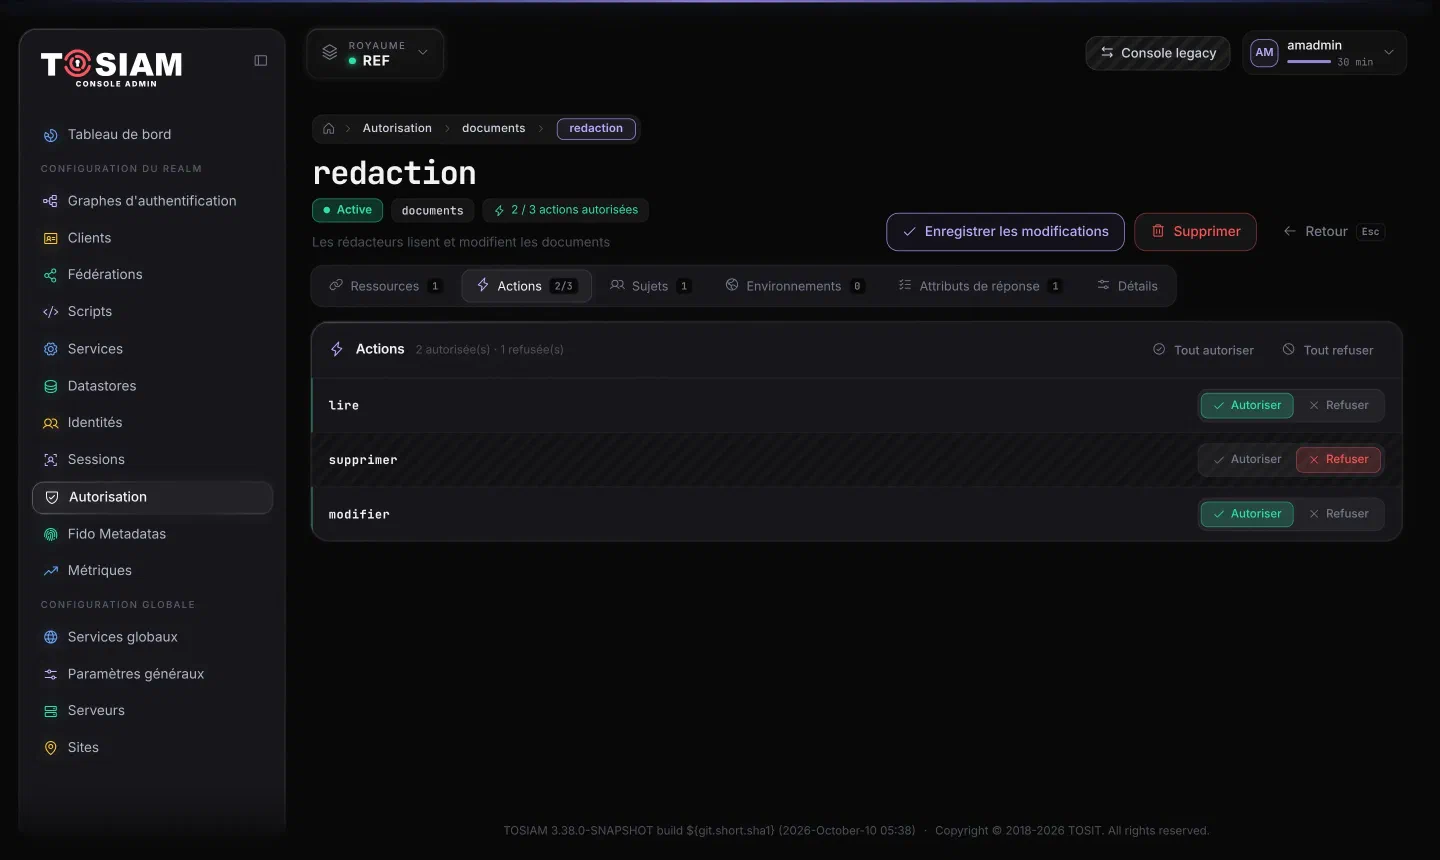Click the Fido Metadatas fingerprint icon
Screen dimensions: 1440x860
(x=51, y=534)
